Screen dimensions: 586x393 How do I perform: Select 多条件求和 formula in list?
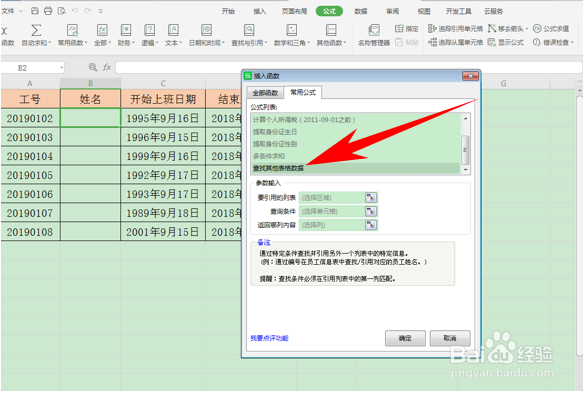pos(356,156)
